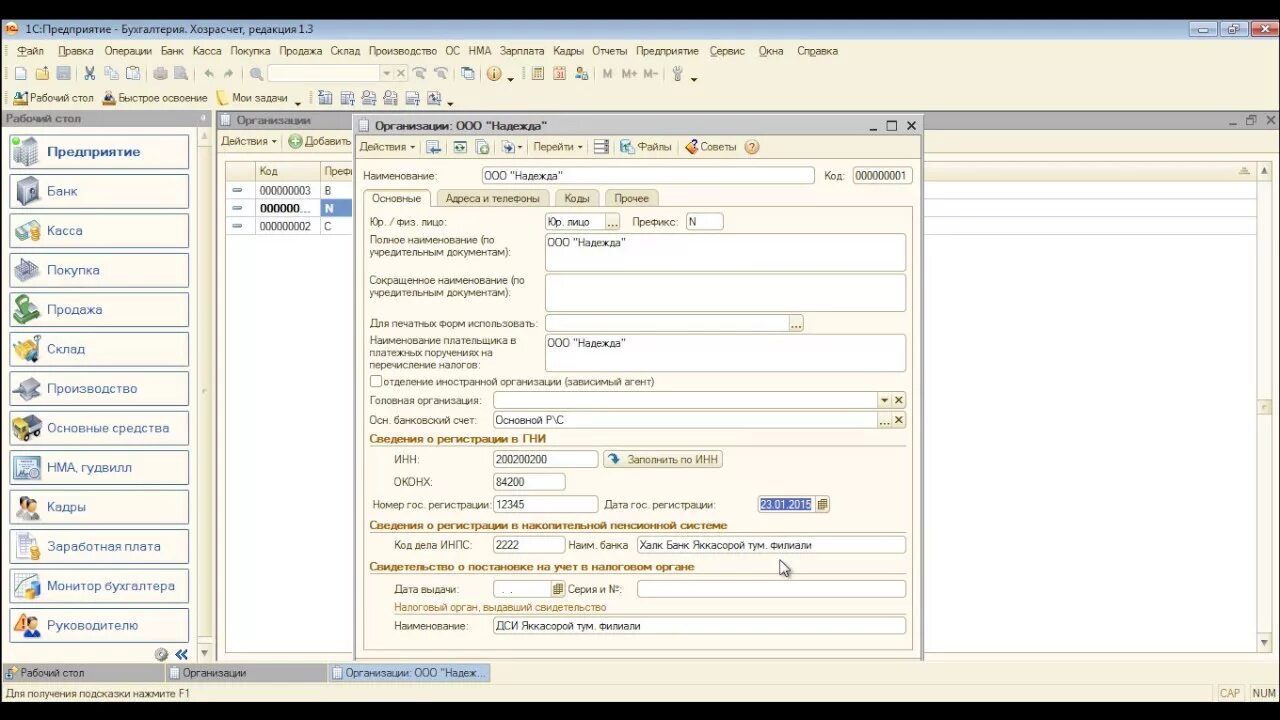The height and width of the screenshot is (720, 1280).
Task: Expand the search field dropdown in main toolbar
Action: point(386,74)
